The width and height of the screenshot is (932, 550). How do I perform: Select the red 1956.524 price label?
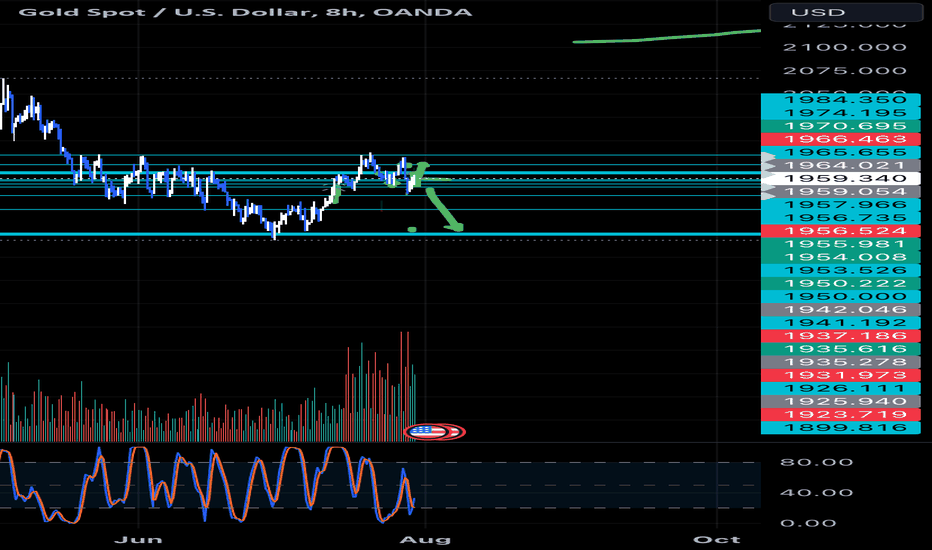click(x=840, y=231)
